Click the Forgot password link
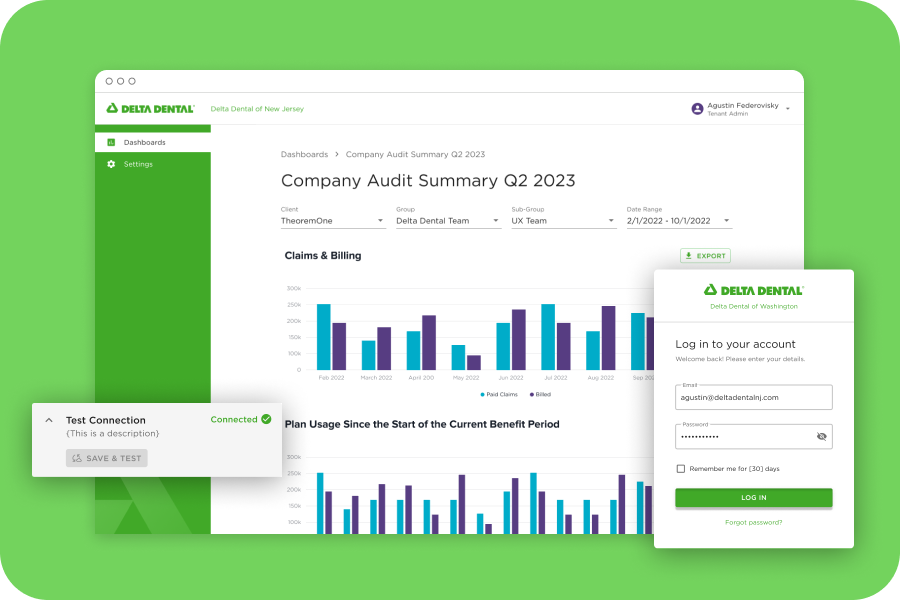 pos(753,522)
